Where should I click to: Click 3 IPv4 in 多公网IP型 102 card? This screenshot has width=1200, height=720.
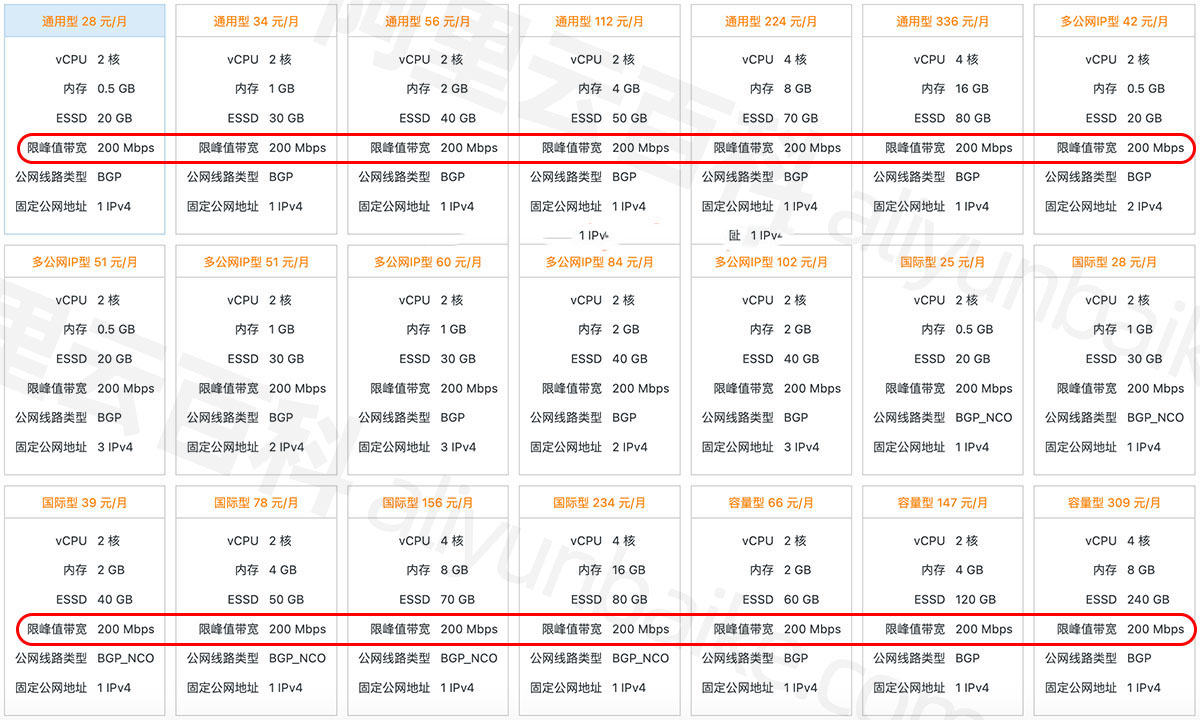pos(802,448)
